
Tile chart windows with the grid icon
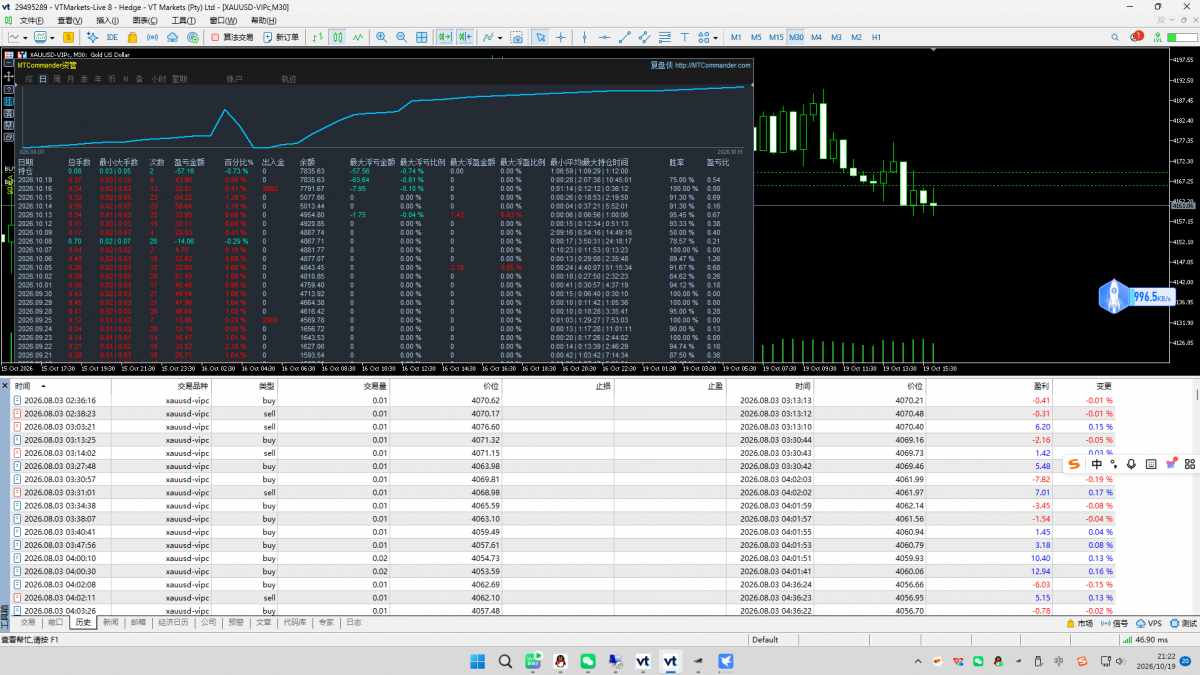coord(421,37)
